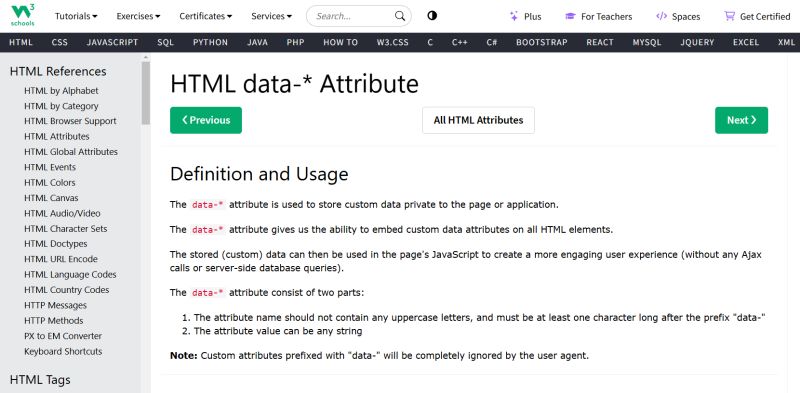Click the For Teachers graduation cap icon

click(570, 16)
